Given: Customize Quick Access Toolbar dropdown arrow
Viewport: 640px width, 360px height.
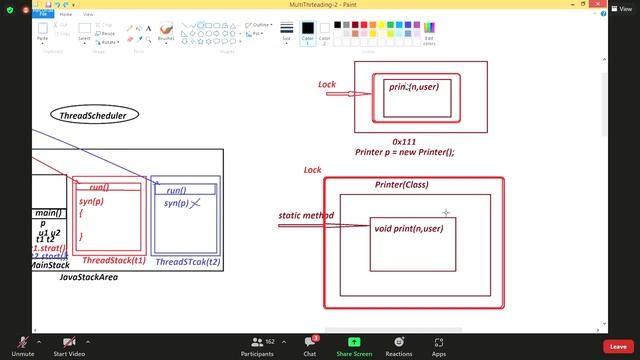Looking at the screenshot, I should [x=73, y=5].
